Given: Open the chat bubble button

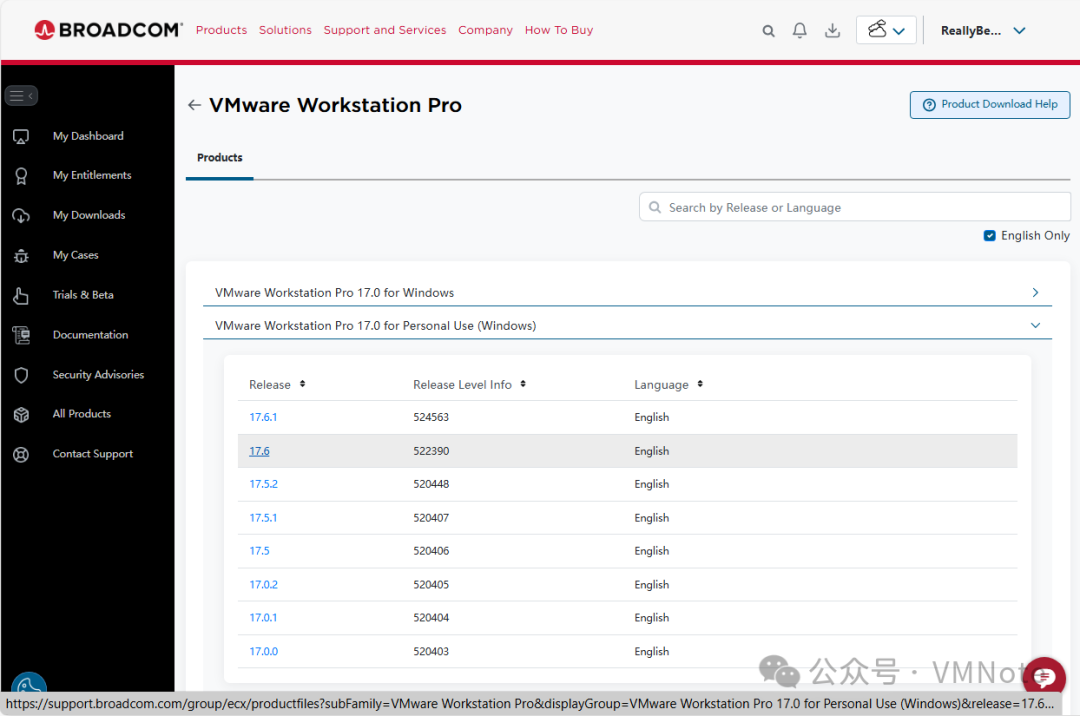Looking at the screenshot, I should pyautogui.click(x=1043, y=677).
